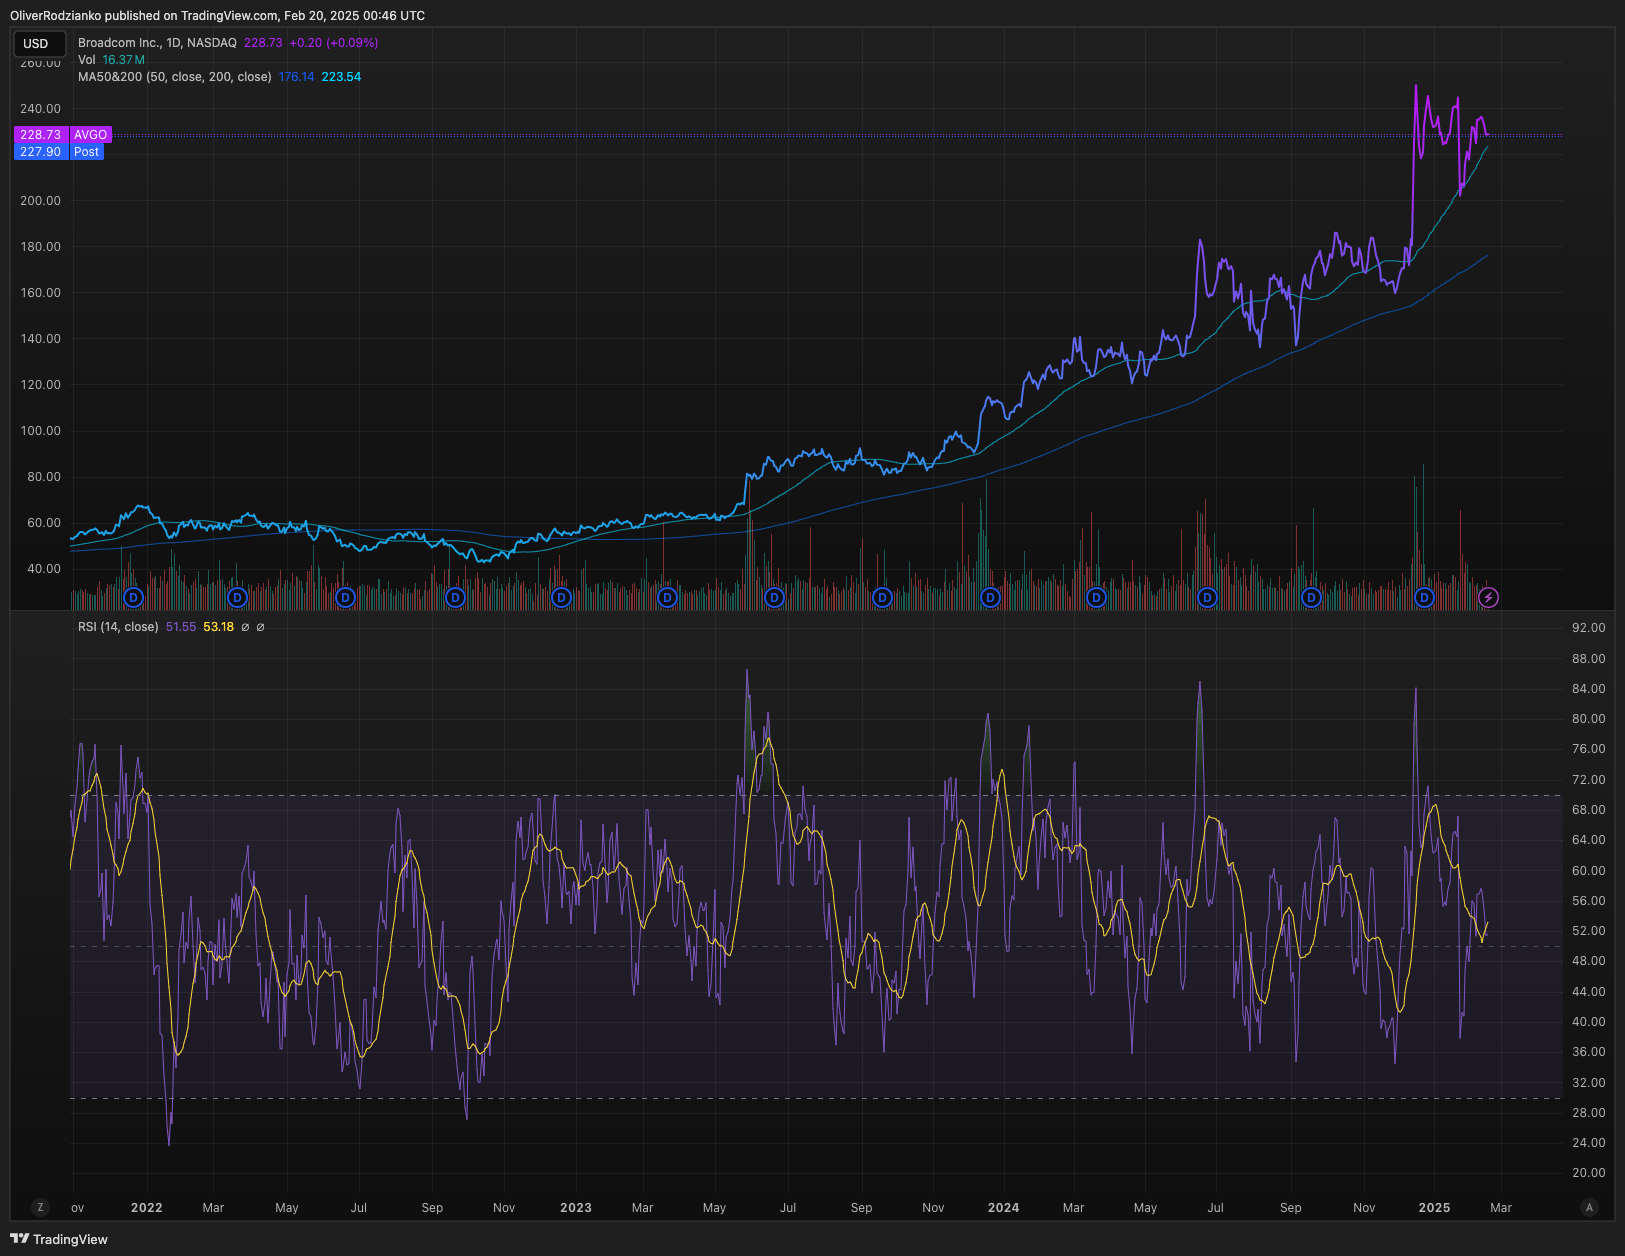This screenshot has height=1256, width=1625.
Task: Click the purple AVGO price tag badge
Action: [x=90, y=134]
